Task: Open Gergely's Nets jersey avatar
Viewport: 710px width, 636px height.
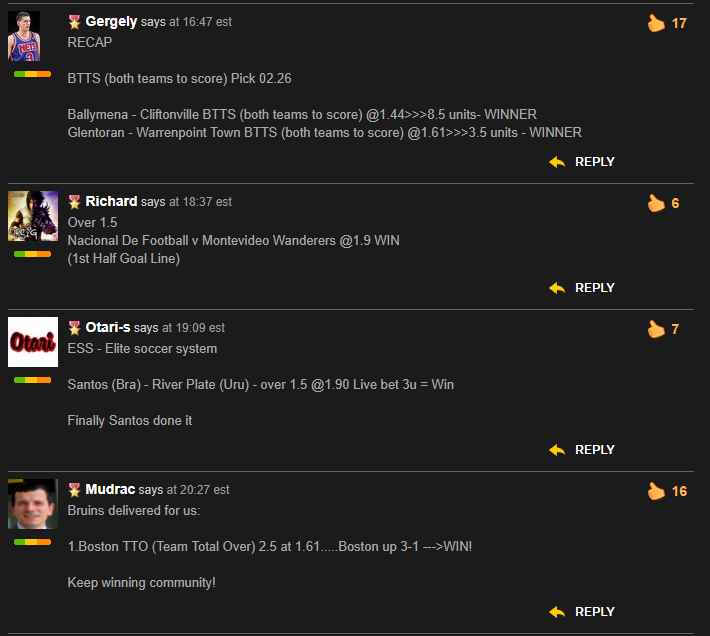Action: pyautogui.click(x=24, y=36)
